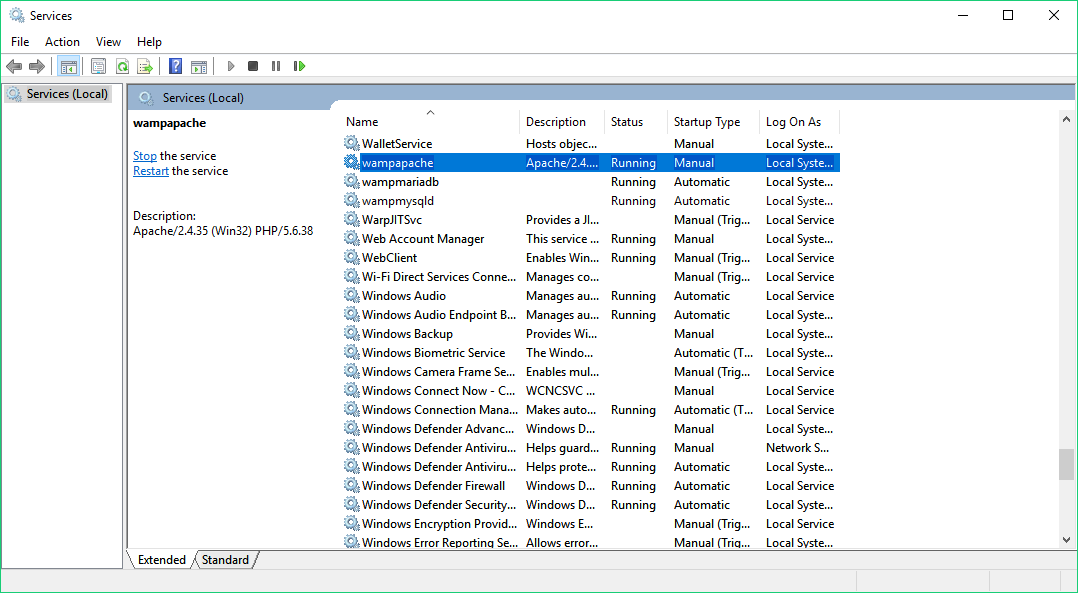Sort by the Startup Type column header

(x=713, y=122)
